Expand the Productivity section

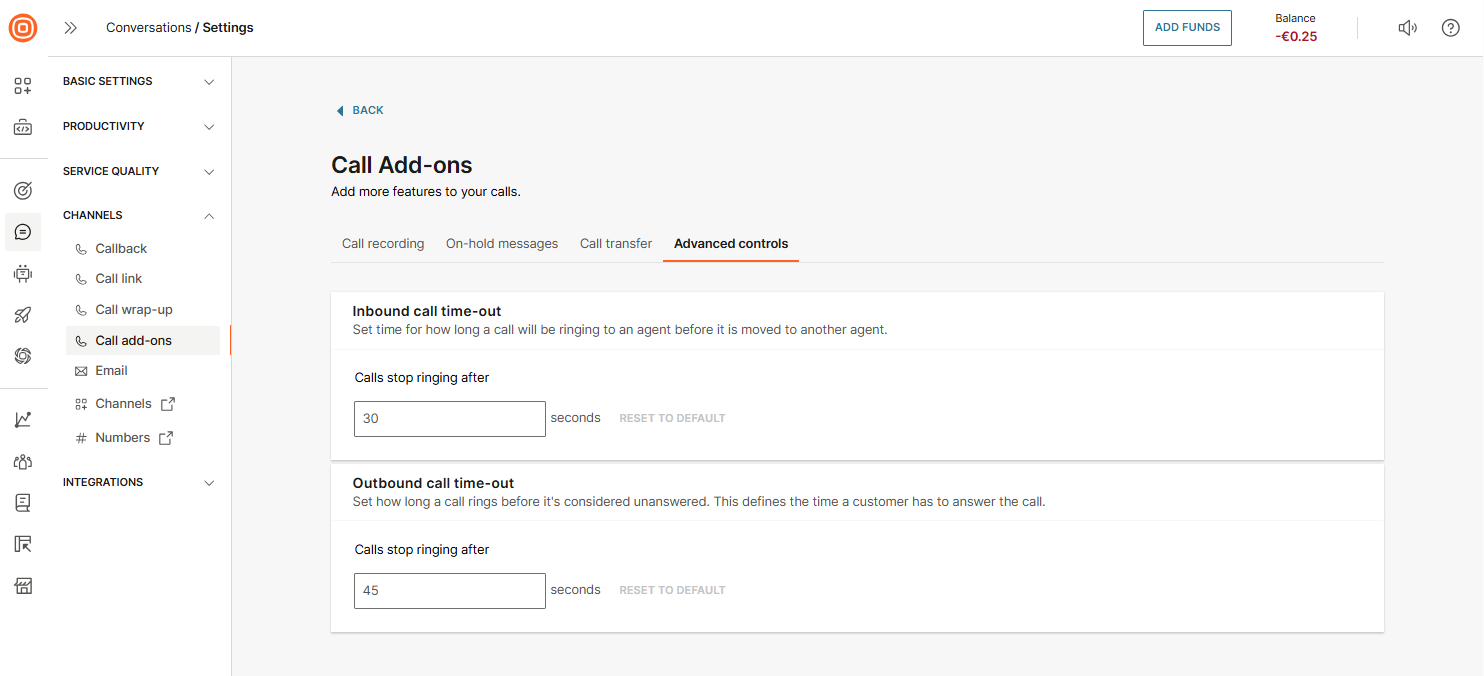pos(139,127)
